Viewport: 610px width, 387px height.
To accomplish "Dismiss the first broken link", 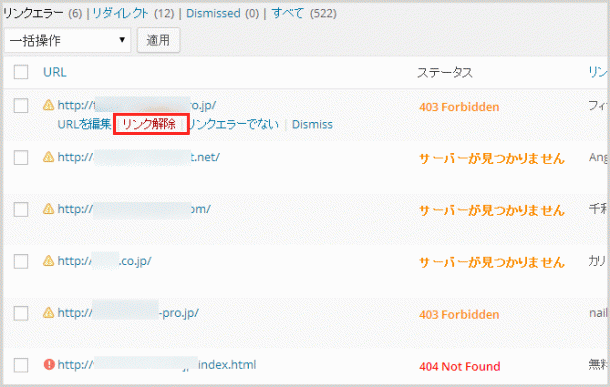I will coord(312,124).
